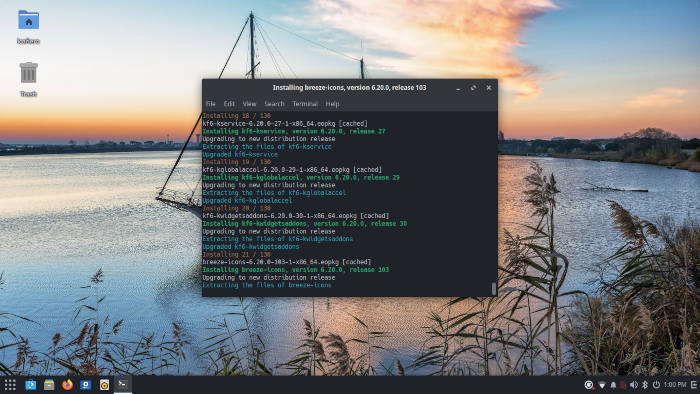The width and height of the screenshot is (700, 394).
Task: Open the Terminal menu
Action: click(305, 104)
